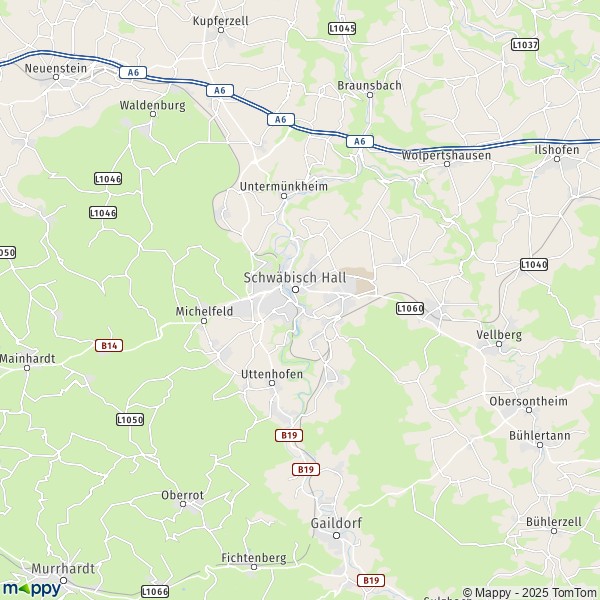Click the L1060 road shield
Image resolution: width=600 pixels, height=600 pixels.
(x=410, y=308)
